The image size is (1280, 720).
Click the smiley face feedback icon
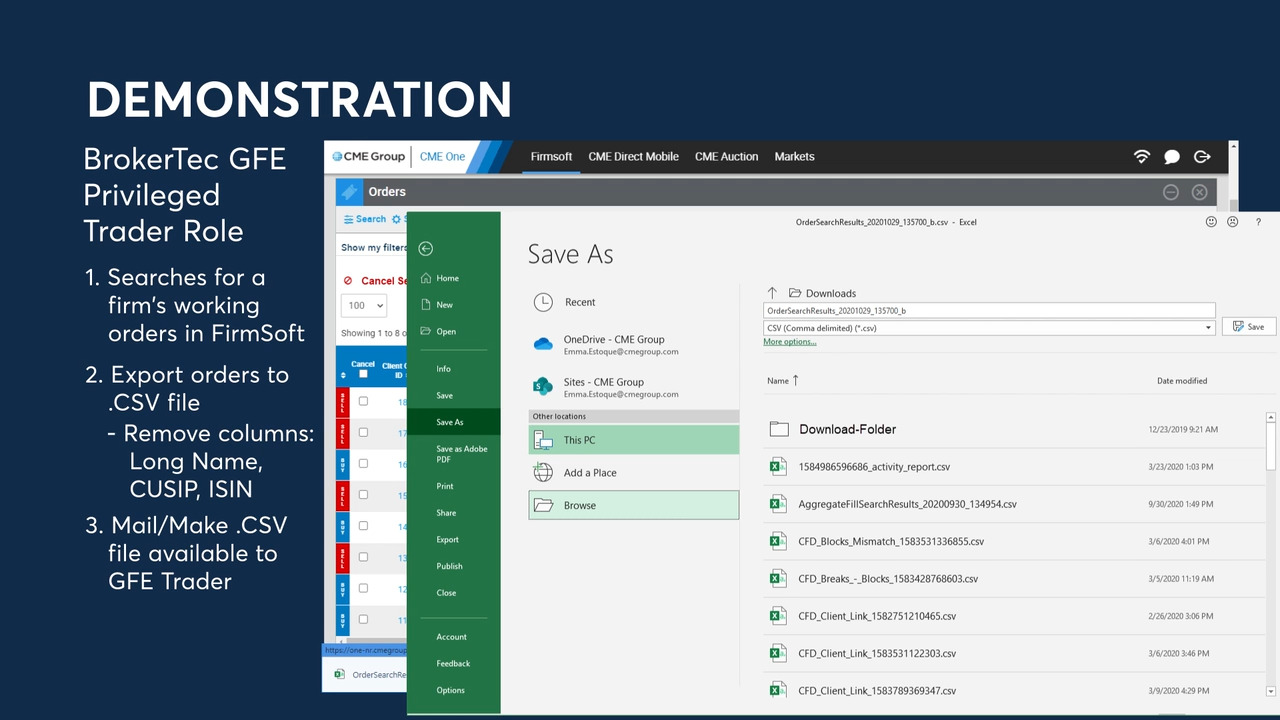[x=1212, y=222]
